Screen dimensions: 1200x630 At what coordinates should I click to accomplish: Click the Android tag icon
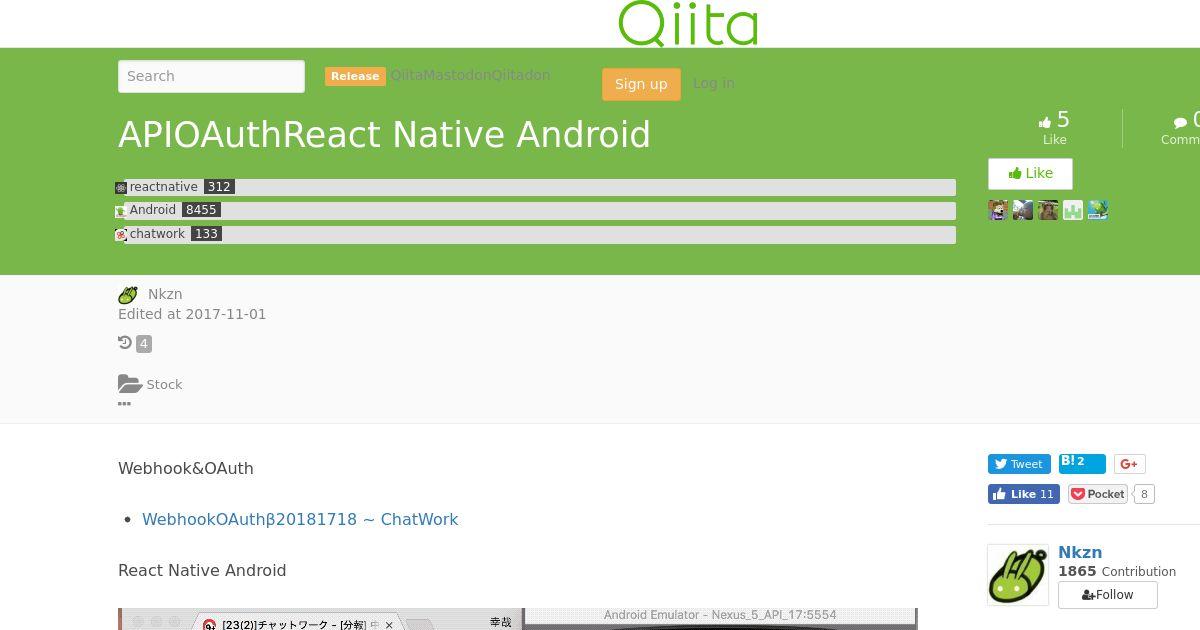coord(121,211)
